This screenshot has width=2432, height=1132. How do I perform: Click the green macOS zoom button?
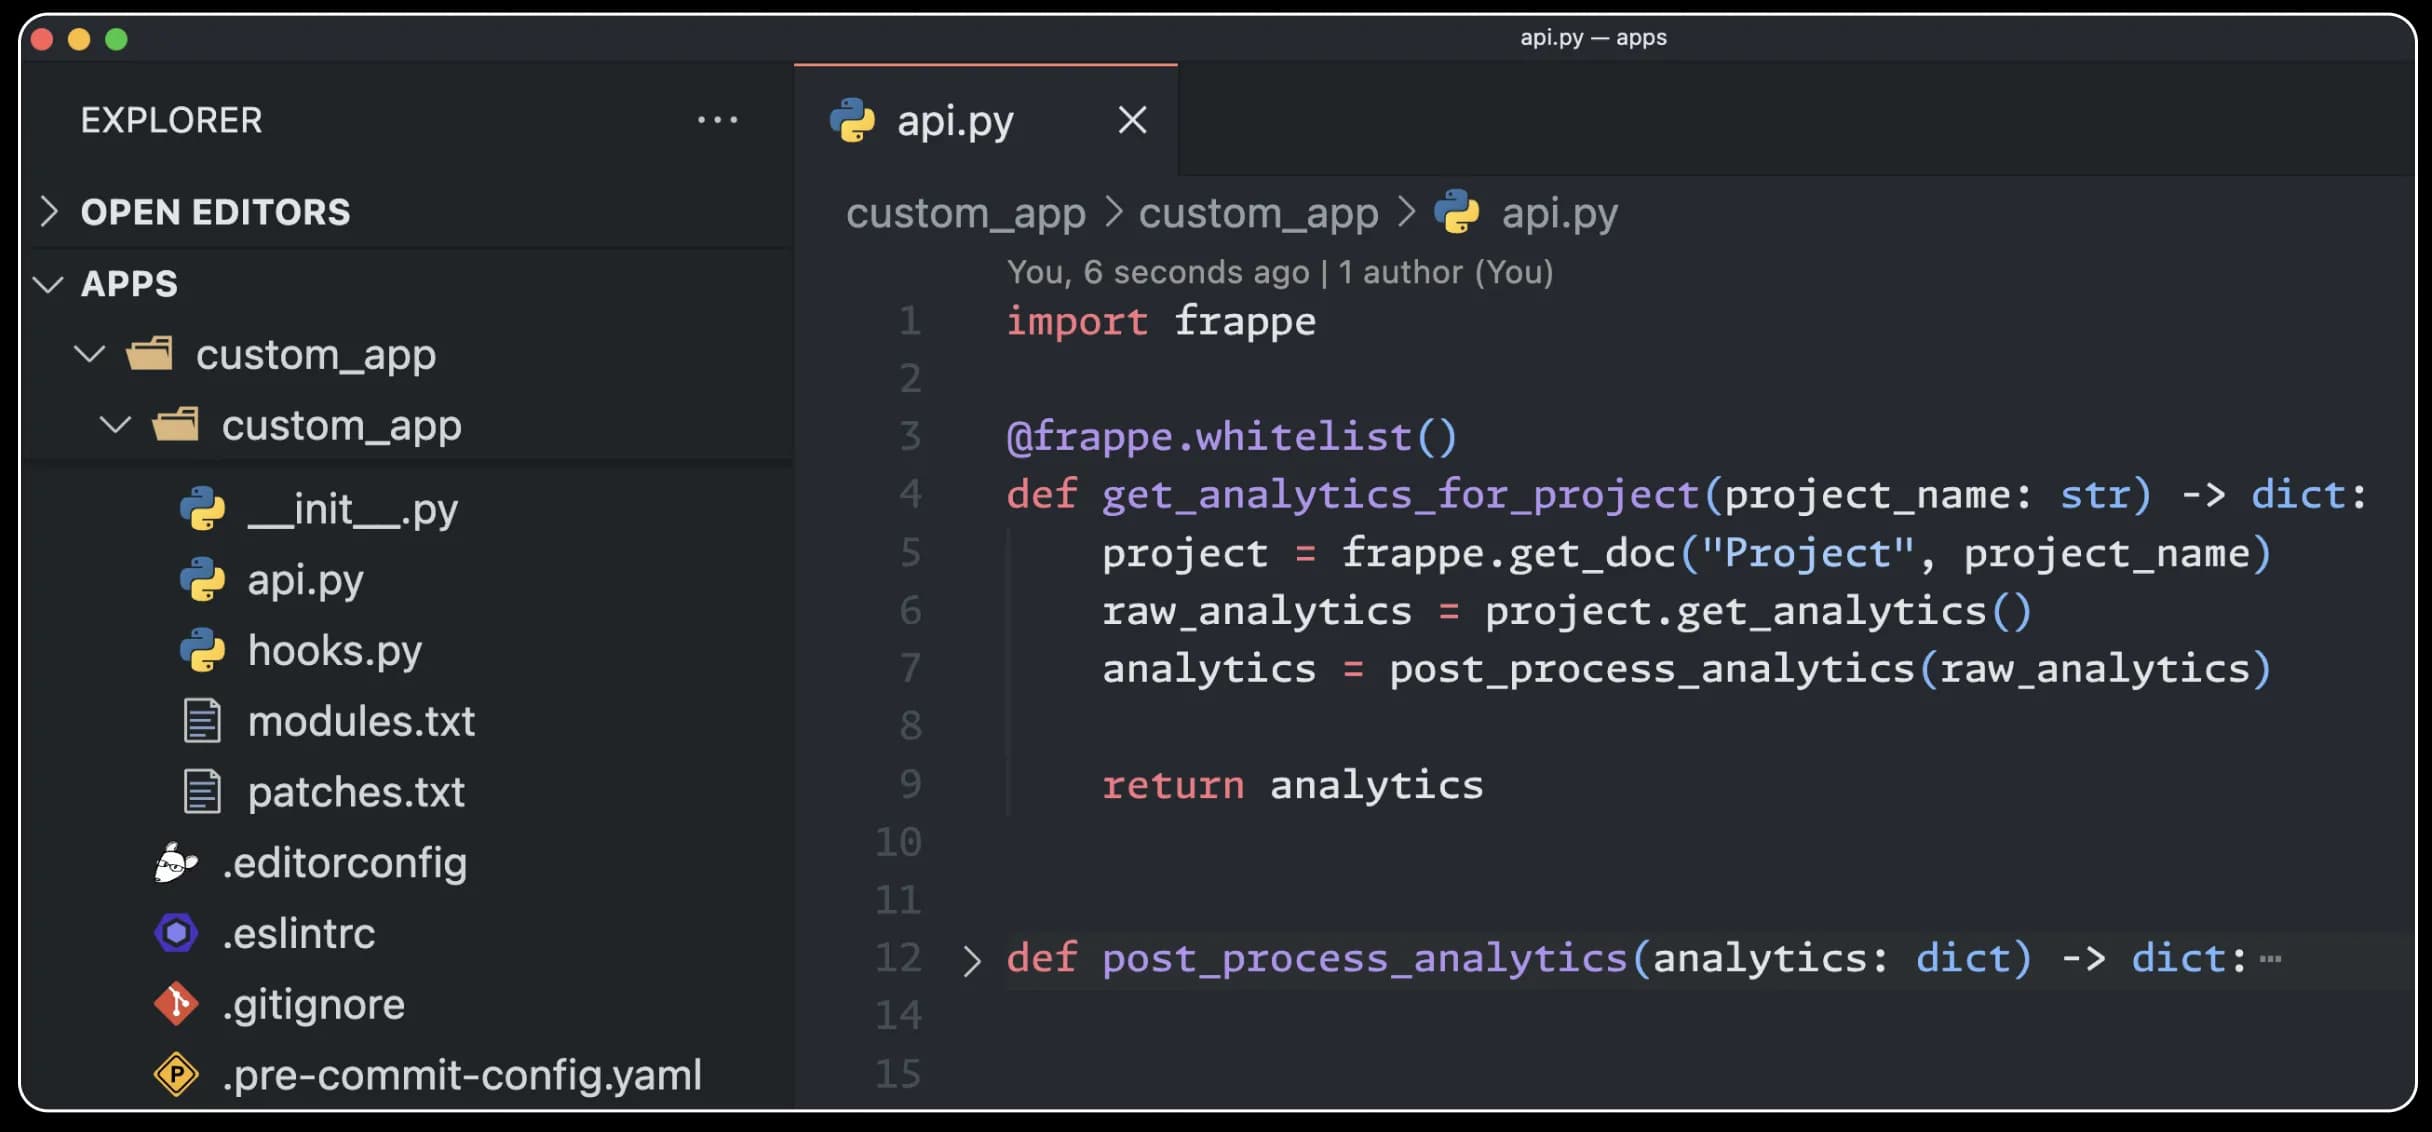click(x=116, y=39)
